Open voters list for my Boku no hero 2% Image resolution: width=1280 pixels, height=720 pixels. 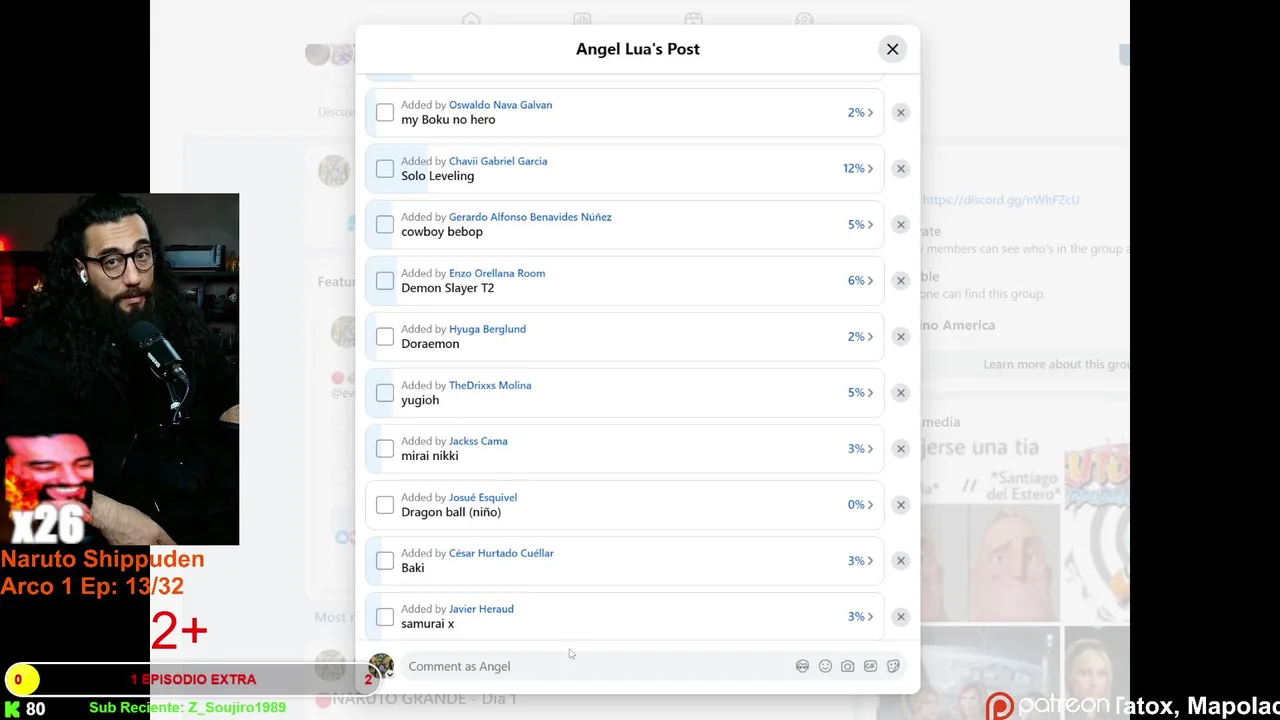[860, 113]
